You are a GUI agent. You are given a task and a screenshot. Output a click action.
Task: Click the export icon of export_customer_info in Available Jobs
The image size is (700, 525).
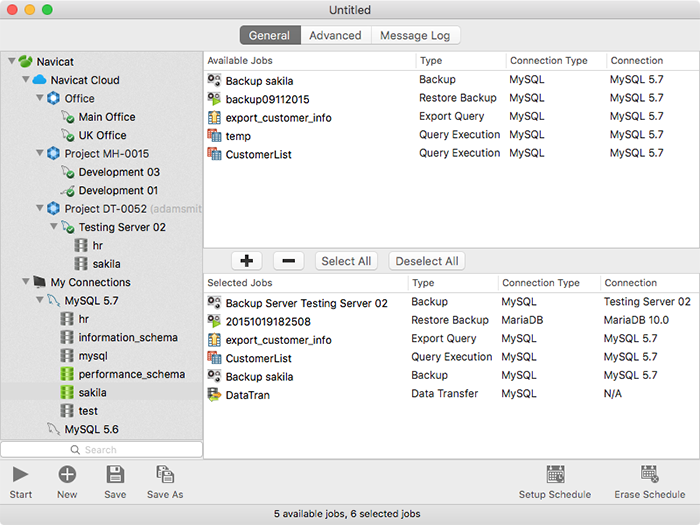pyautogui.click(x=214, y=117)
